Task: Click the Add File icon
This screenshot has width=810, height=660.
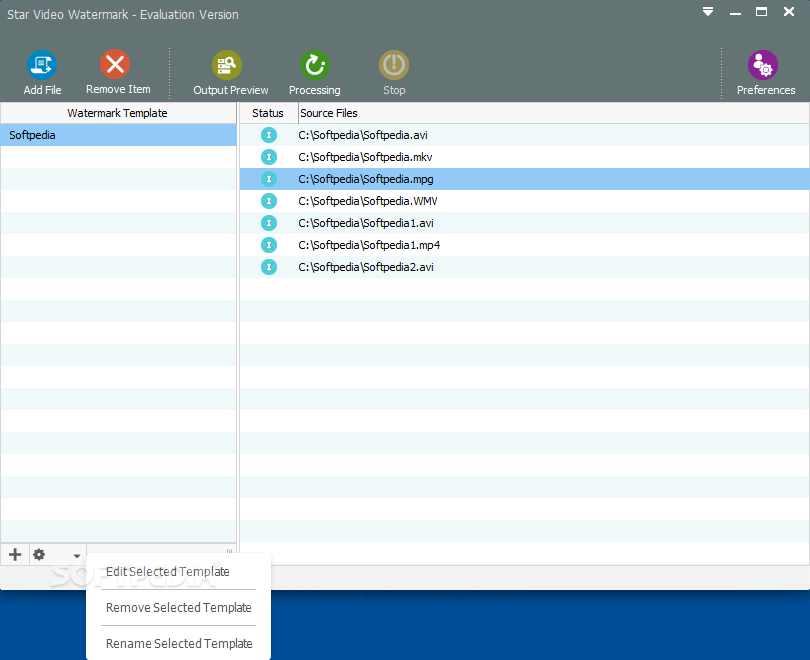Action: click(42, 62)
